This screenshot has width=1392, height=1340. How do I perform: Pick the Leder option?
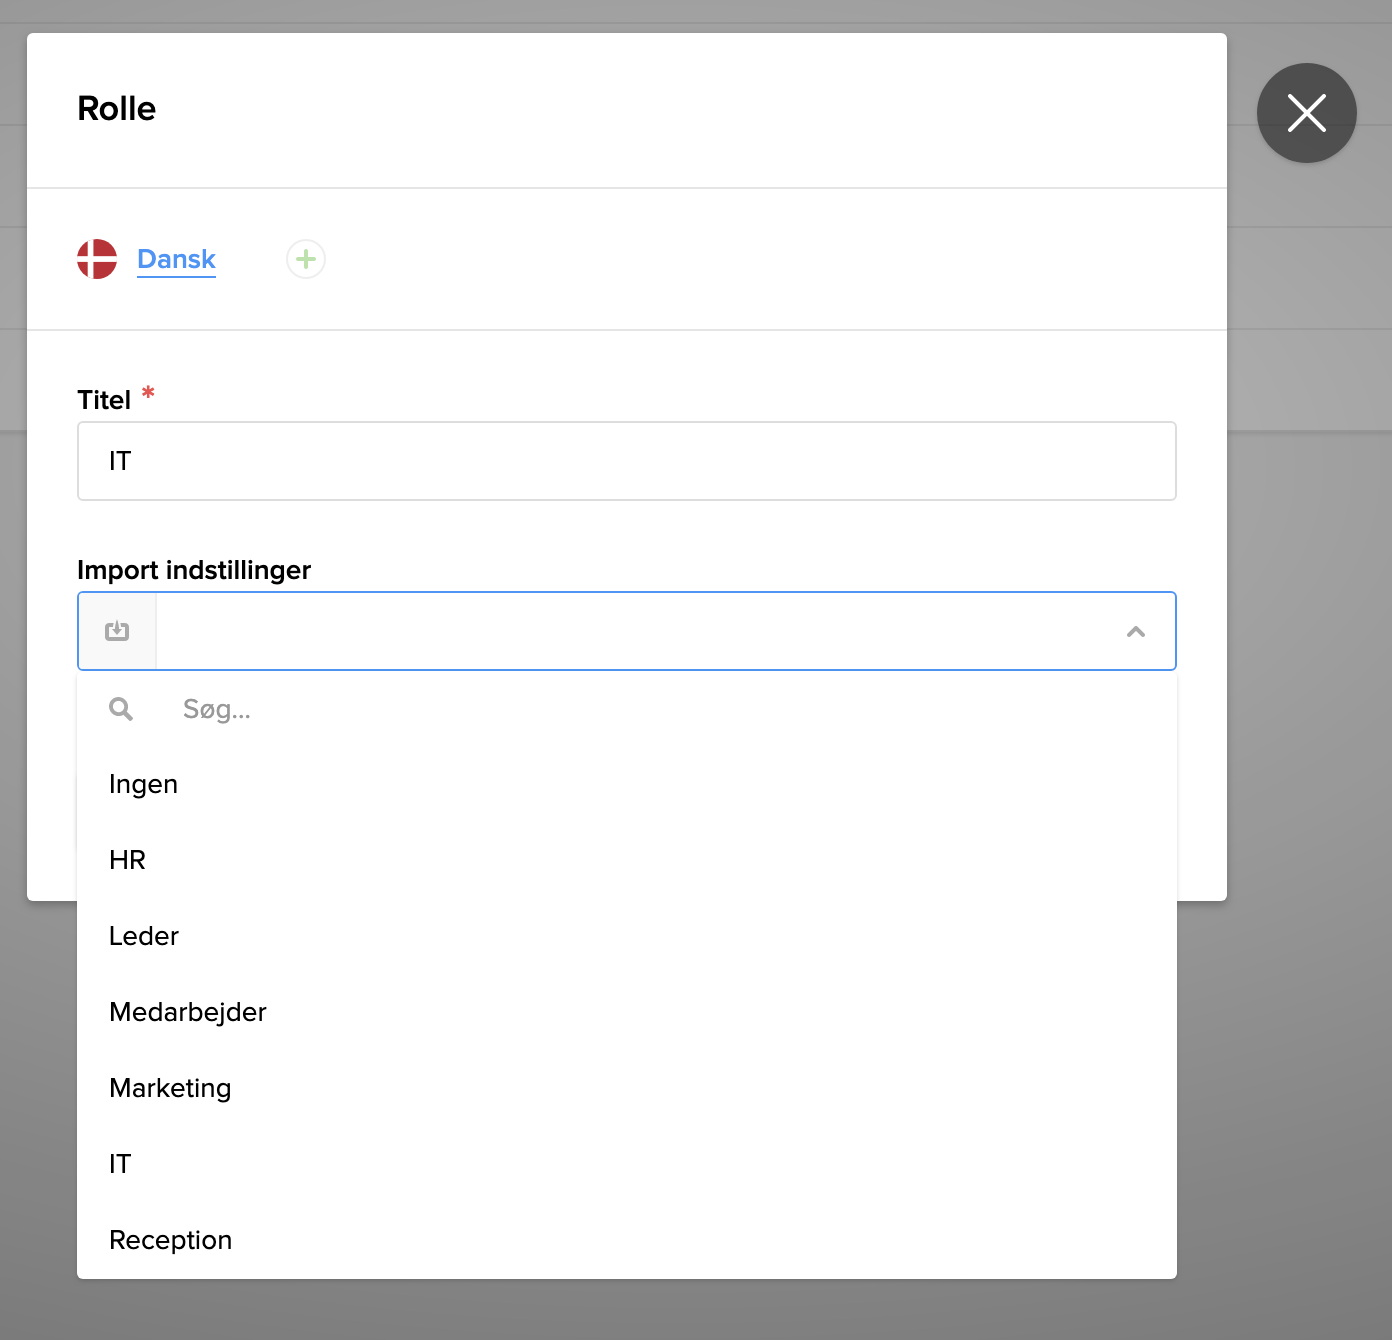click(x=143, y=936)
